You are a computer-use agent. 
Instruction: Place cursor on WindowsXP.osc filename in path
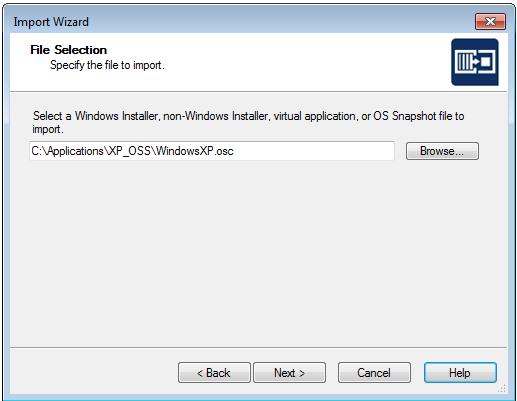click(x=195, y=151)
